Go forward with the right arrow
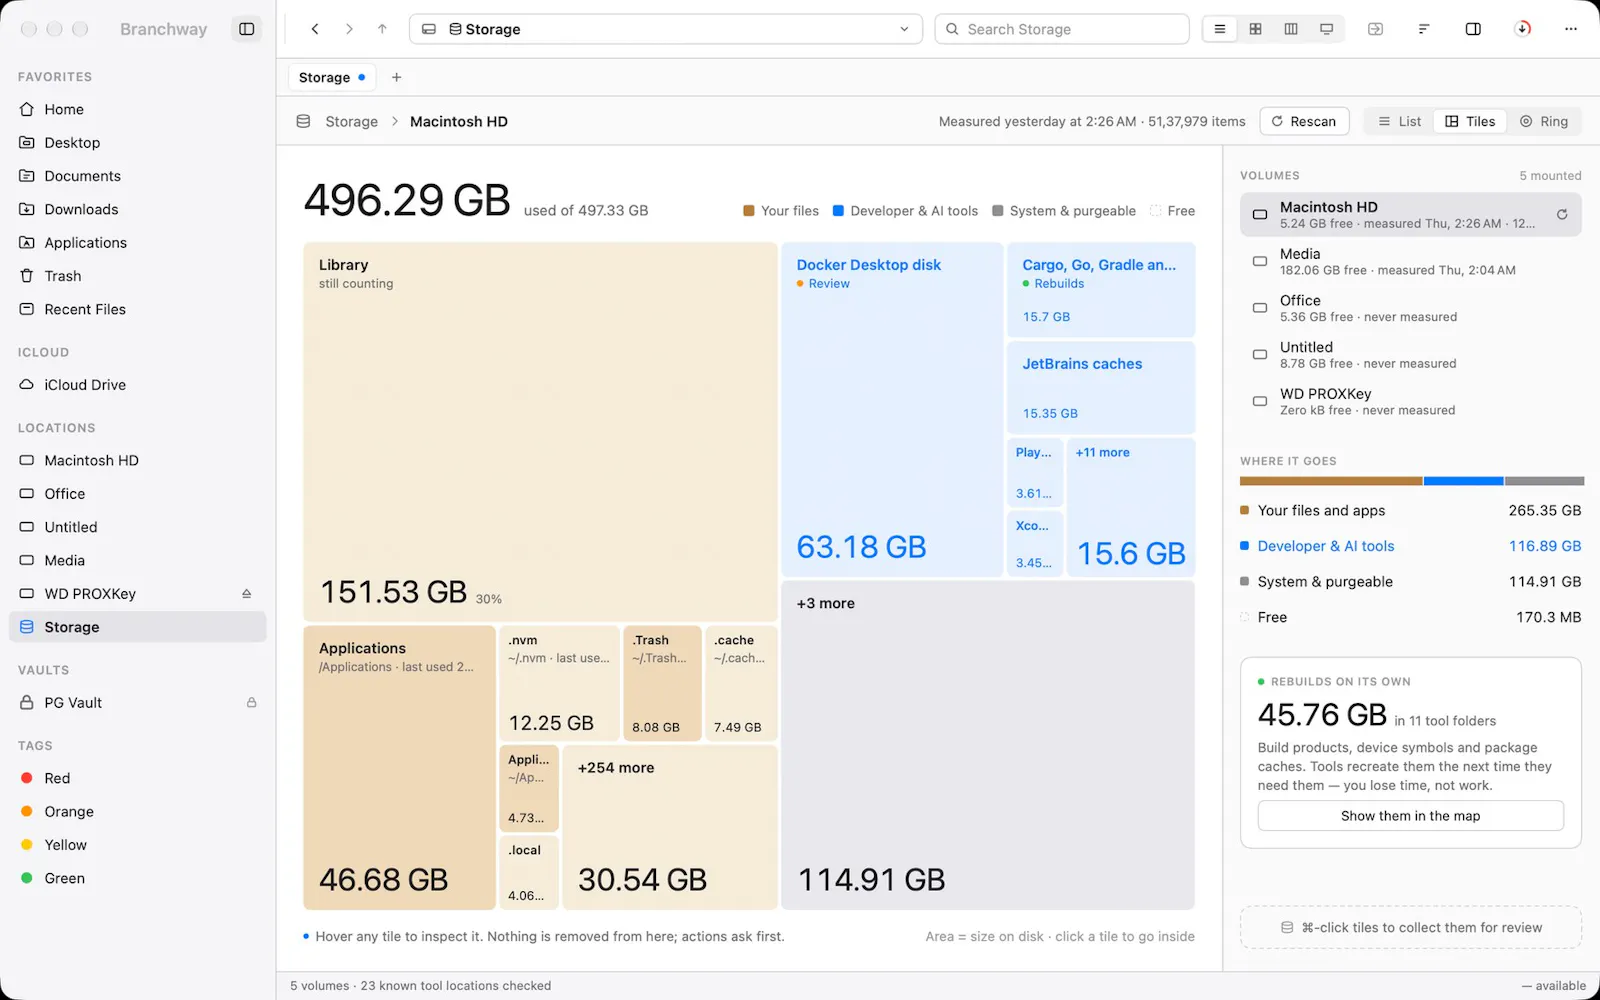1600x1000 pixels. (x=349, y=29)
